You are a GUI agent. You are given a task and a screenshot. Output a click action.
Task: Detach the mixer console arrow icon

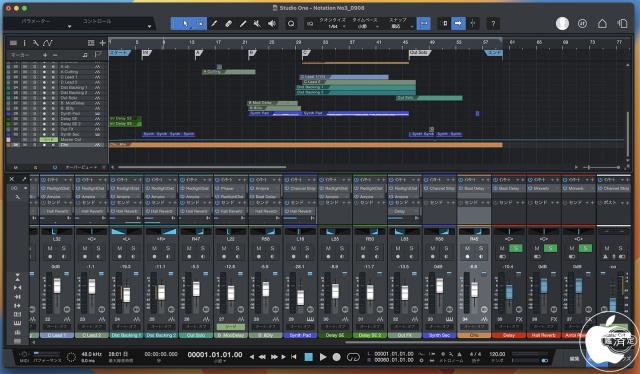pos(24,179)
